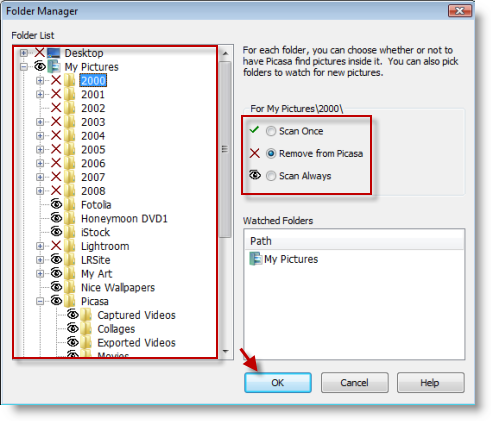The image size is (491, 421).
Task: Click the Cancel button
Action: 354,382
